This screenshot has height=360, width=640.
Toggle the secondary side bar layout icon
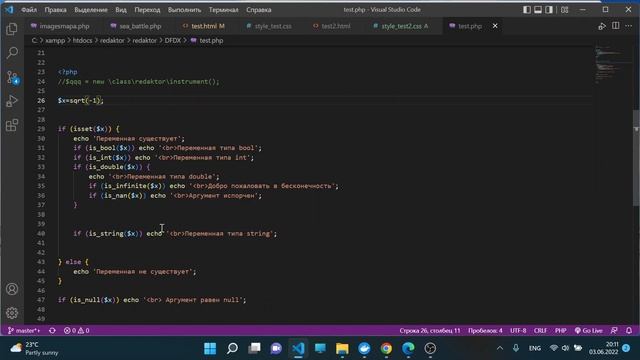click(x=549, y=9)
